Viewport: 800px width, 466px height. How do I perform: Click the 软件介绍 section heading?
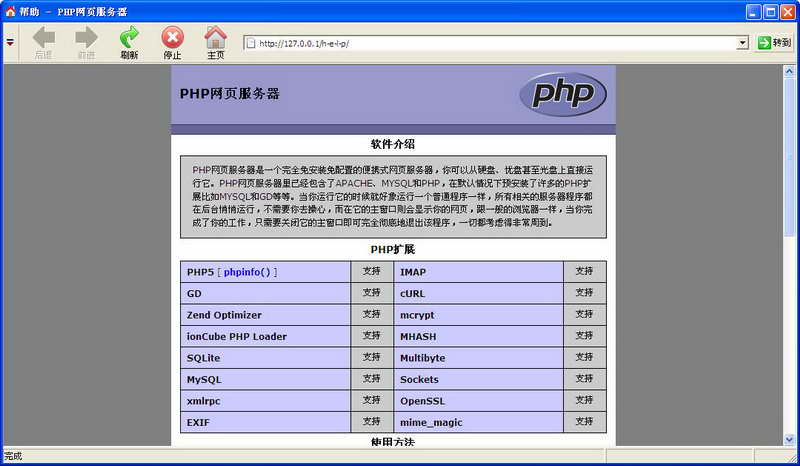point(393,144)
